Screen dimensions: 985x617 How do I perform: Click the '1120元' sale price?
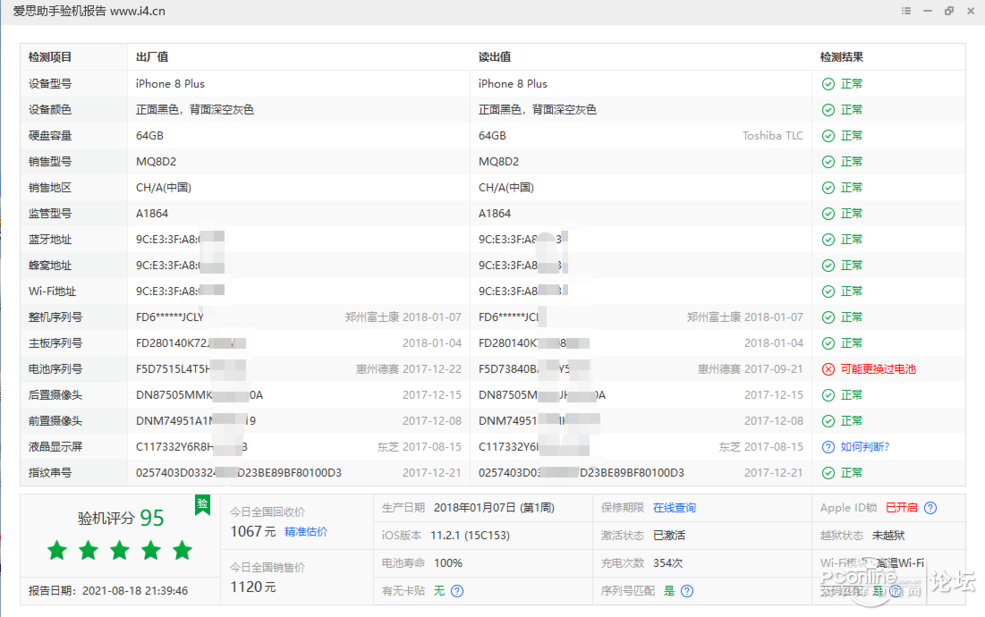pos(253,587)
